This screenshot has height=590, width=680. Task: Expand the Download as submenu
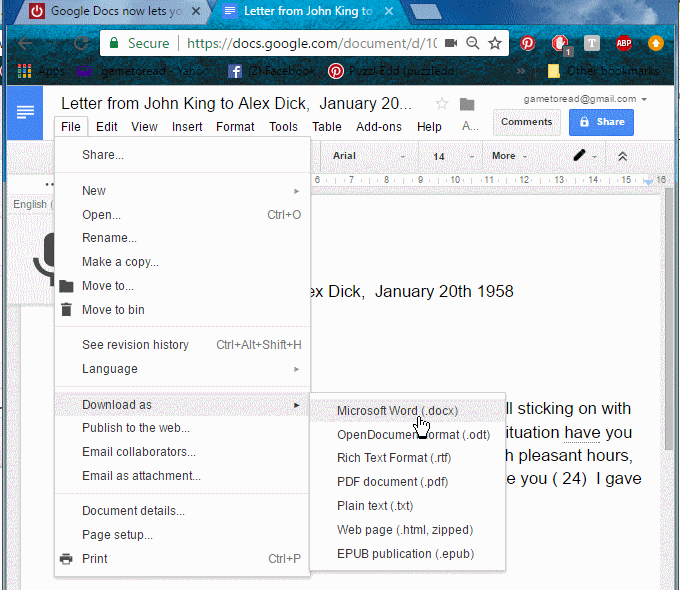pyautogui.click(x=182, y=405)
